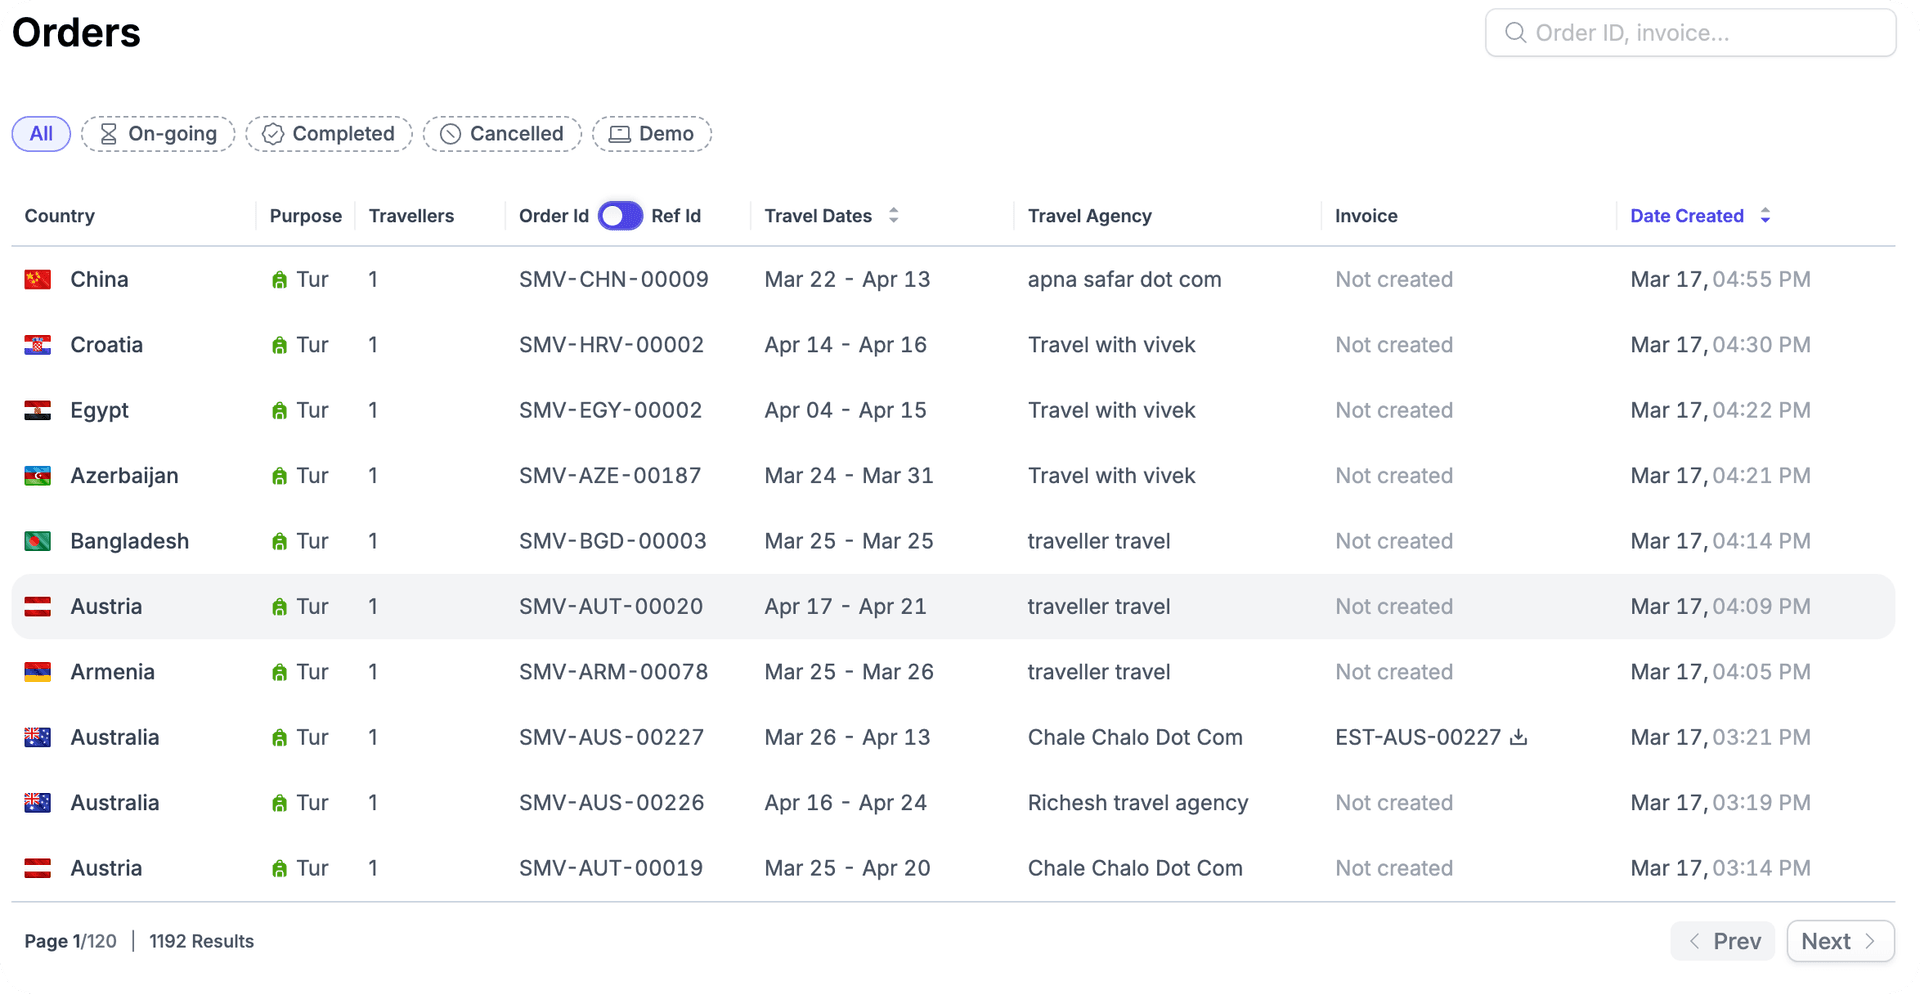This screenshot has height=994, width=1920.
Task: Click the Croatia flag icon
Action: click(x=38, y=345)
